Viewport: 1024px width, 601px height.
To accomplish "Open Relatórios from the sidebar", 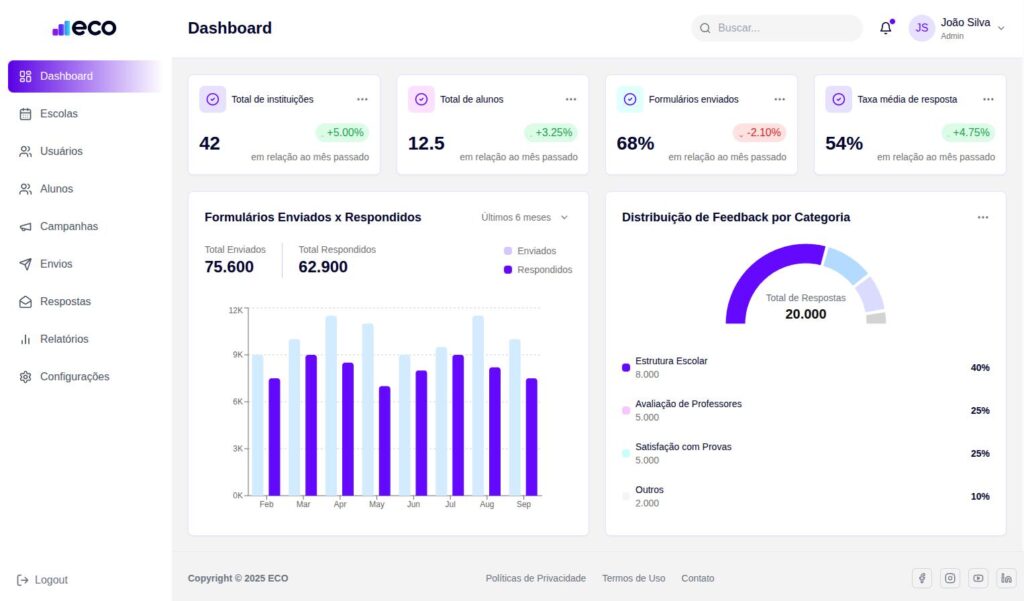I will coord(64,339).
